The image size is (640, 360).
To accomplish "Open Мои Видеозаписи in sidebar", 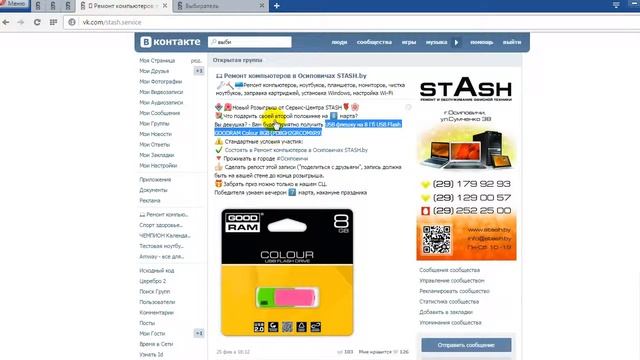I will [161, 92].
